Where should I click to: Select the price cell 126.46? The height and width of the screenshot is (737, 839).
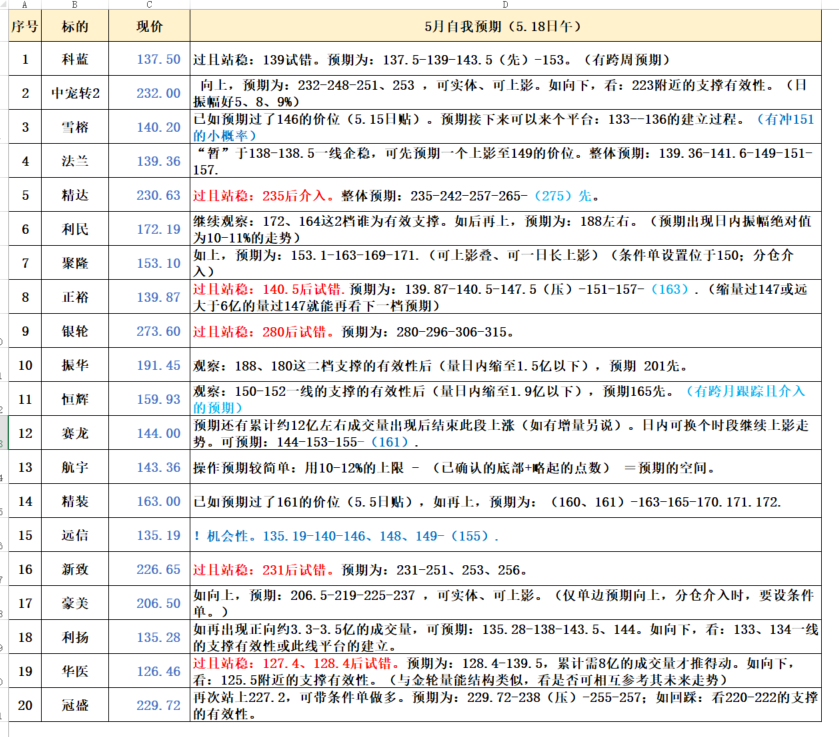[x=149, y=671]
